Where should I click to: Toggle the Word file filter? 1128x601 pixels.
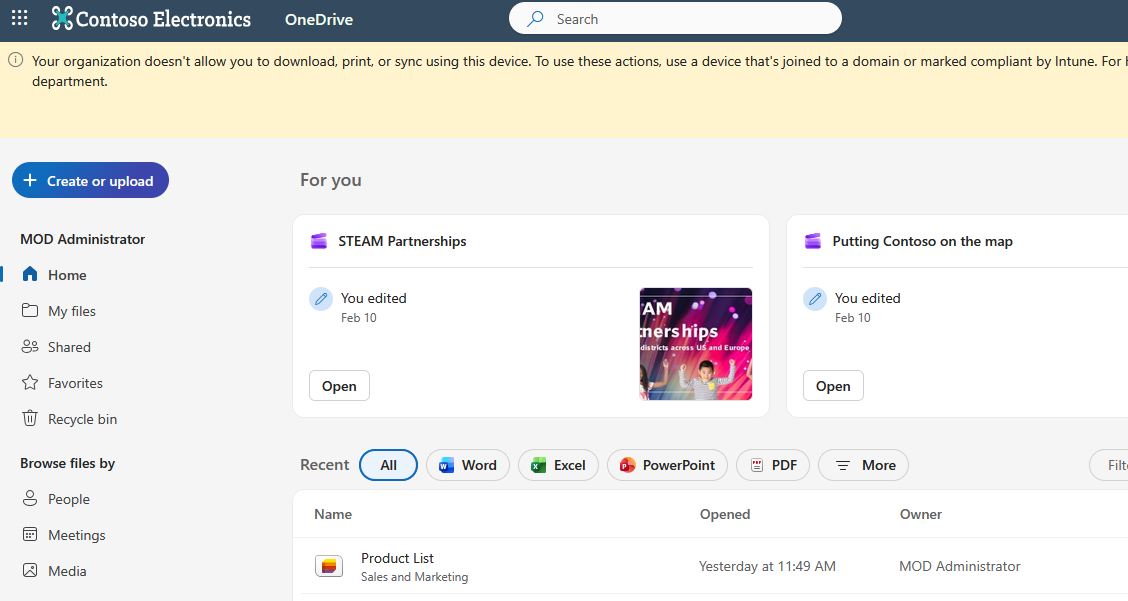[x=467, y=465]
